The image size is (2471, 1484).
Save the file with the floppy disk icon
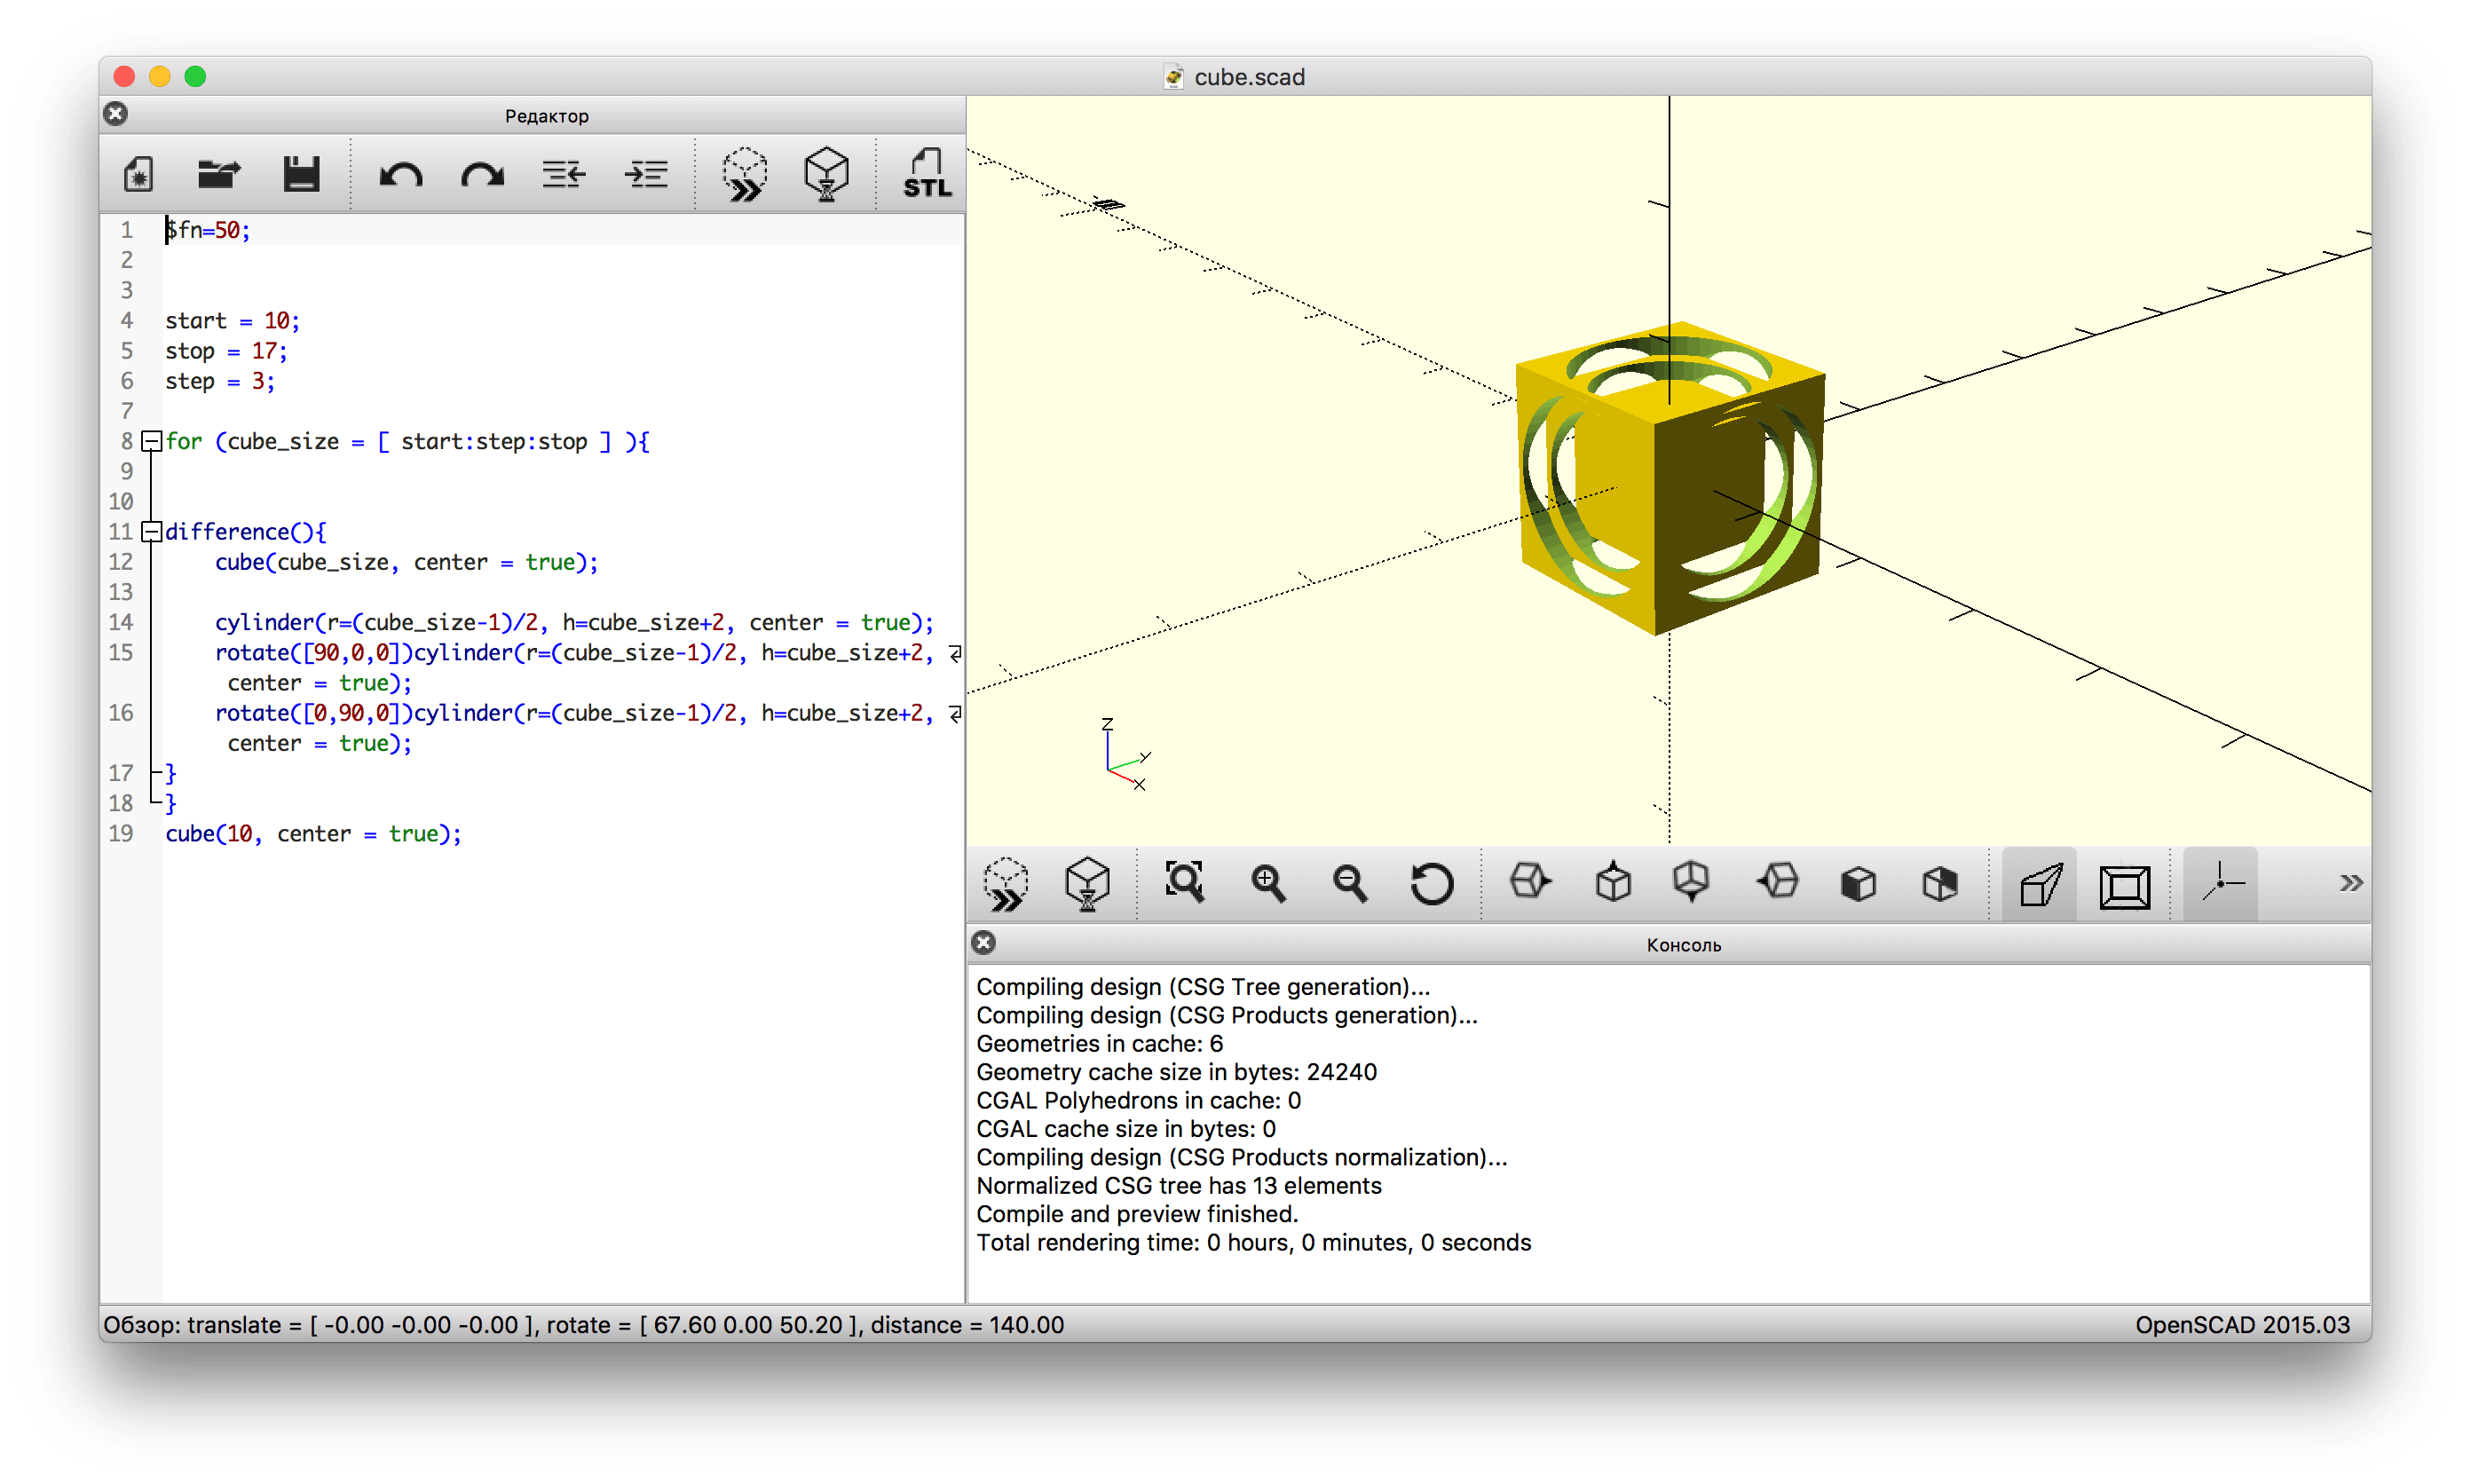301,174
